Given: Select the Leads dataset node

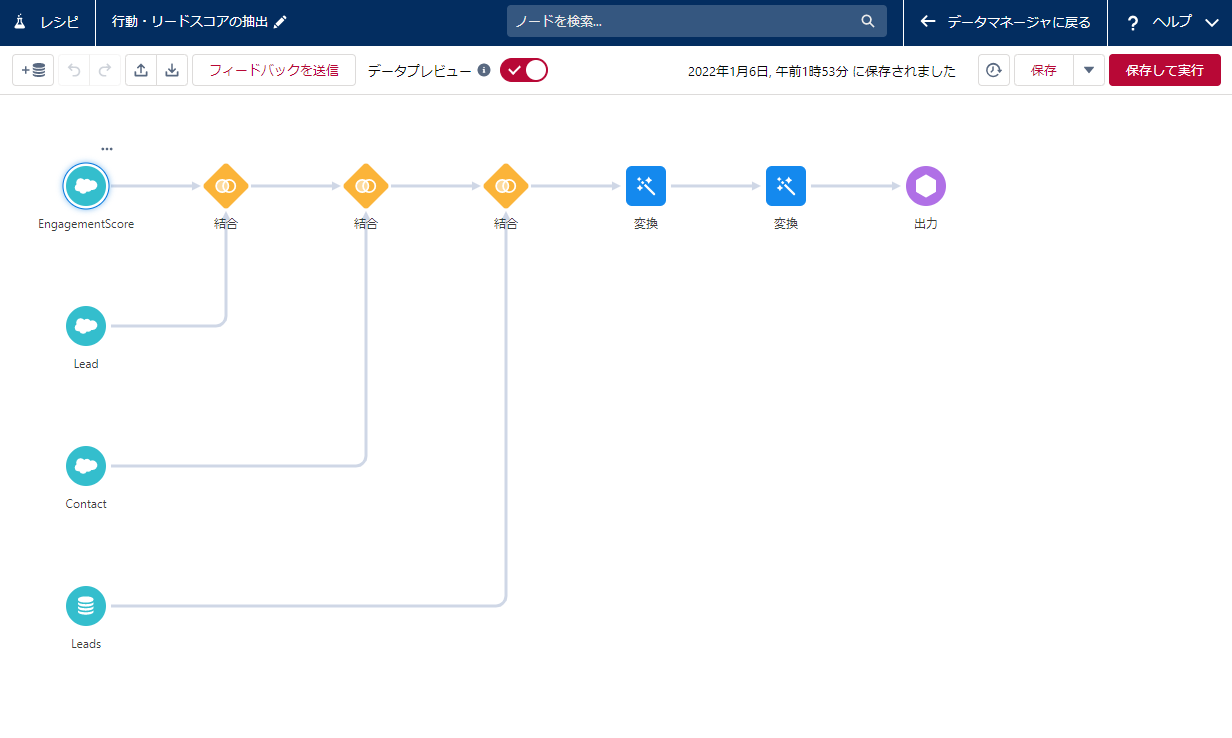Looking at the screenshot, I should point(86,606).
